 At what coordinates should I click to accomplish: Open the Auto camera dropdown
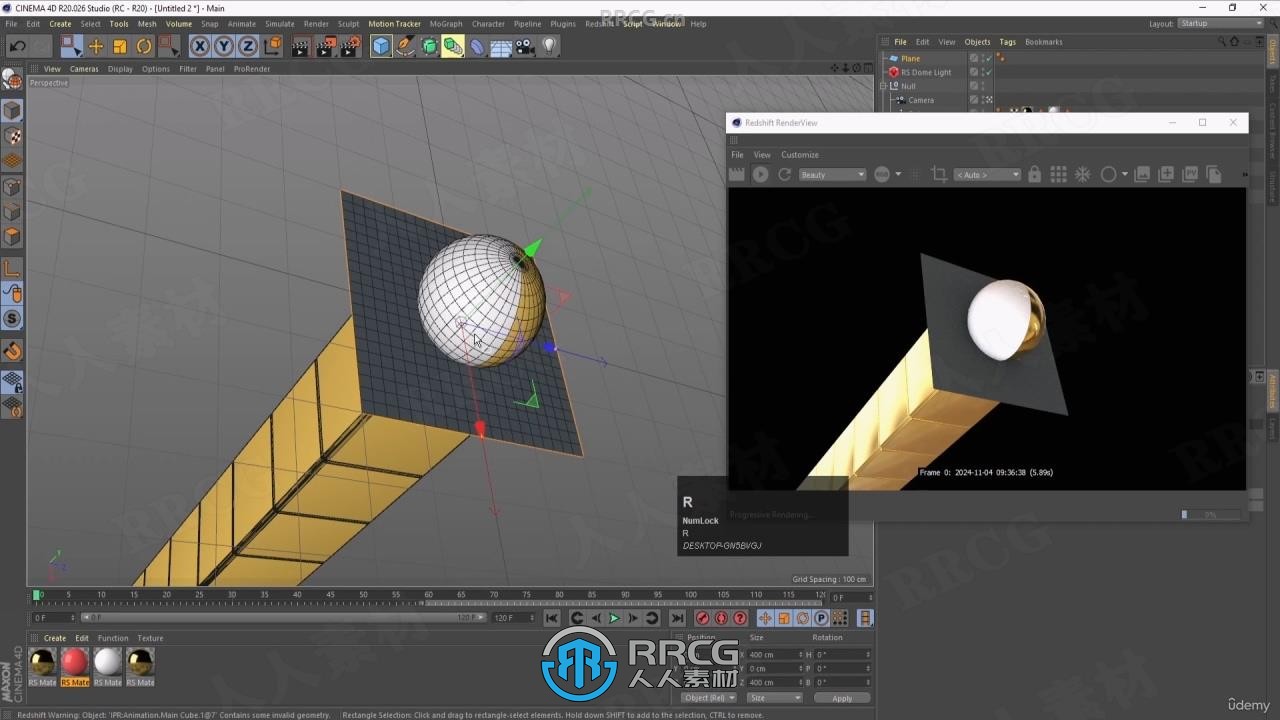click(x=987, y=174)
